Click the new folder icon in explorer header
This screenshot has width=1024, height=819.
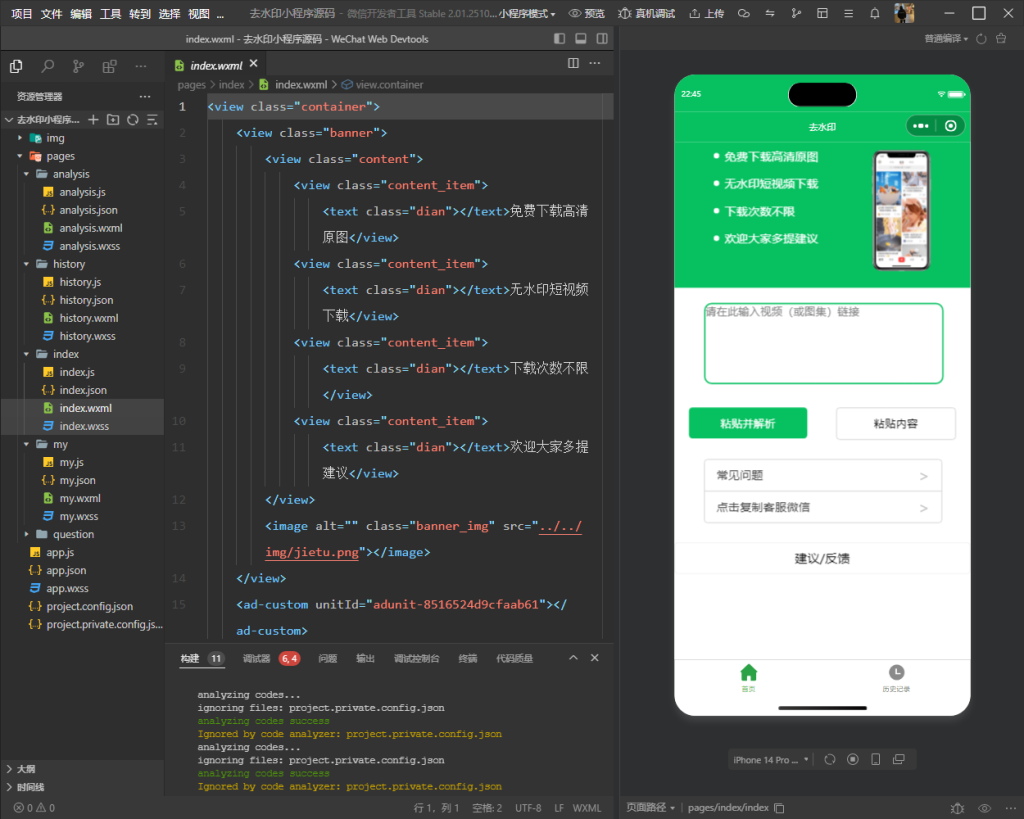click(x=113, y=120)
